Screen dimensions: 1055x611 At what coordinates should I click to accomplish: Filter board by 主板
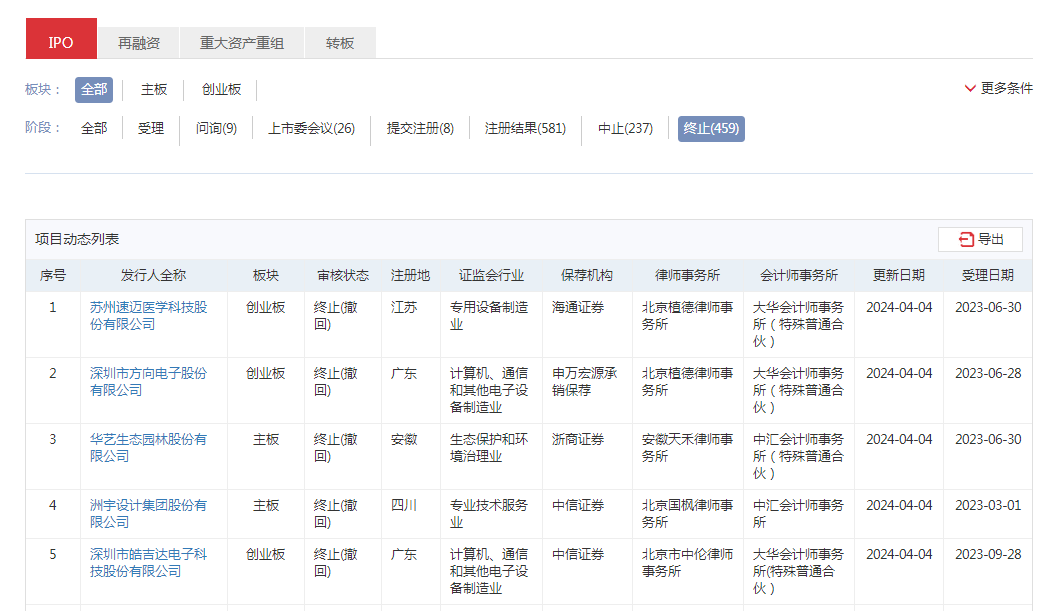[154, 90]
